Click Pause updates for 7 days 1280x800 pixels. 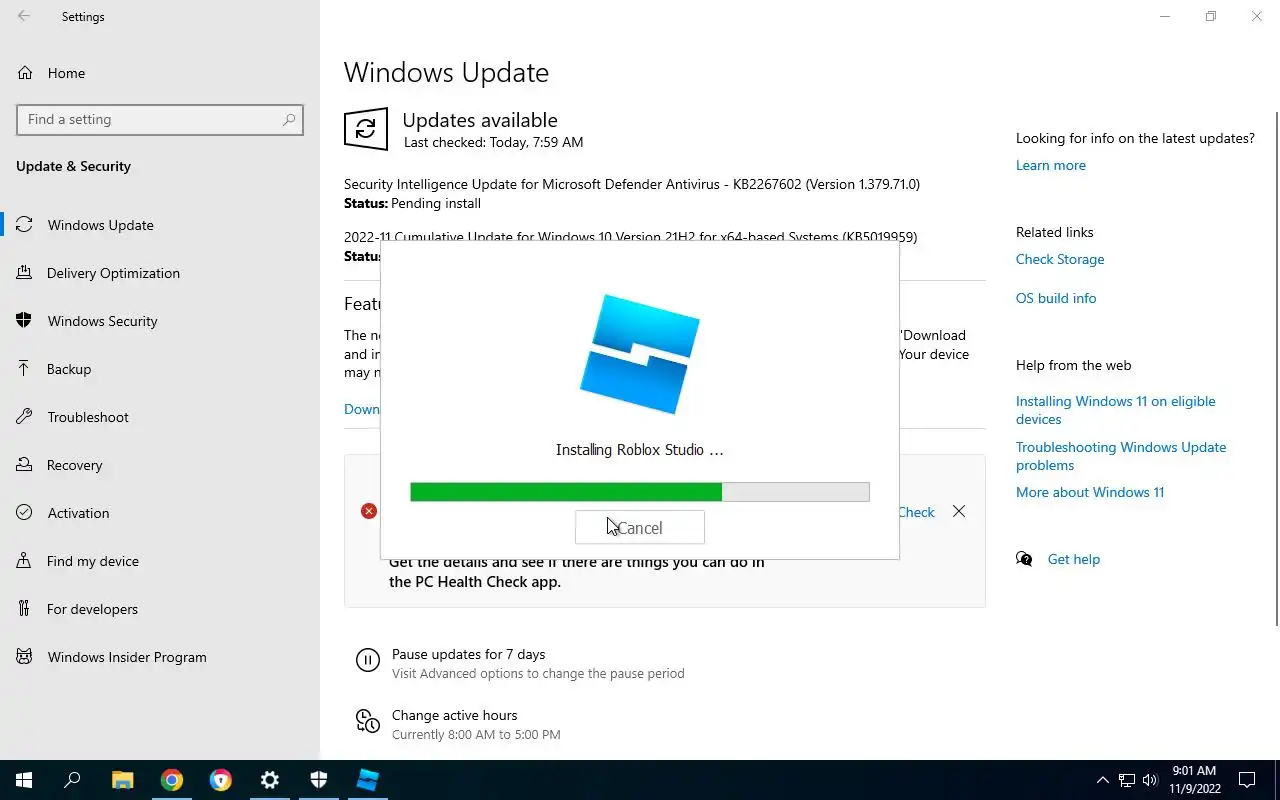coord(468,654)
